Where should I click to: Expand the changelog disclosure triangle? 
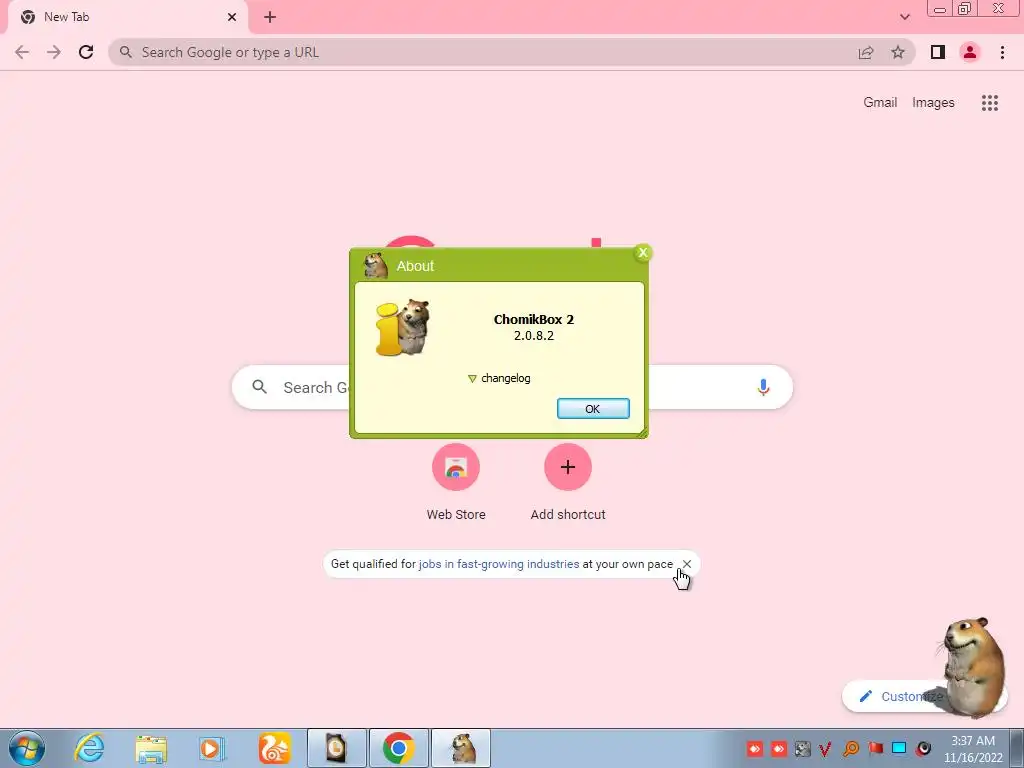[x=472, y=379]
